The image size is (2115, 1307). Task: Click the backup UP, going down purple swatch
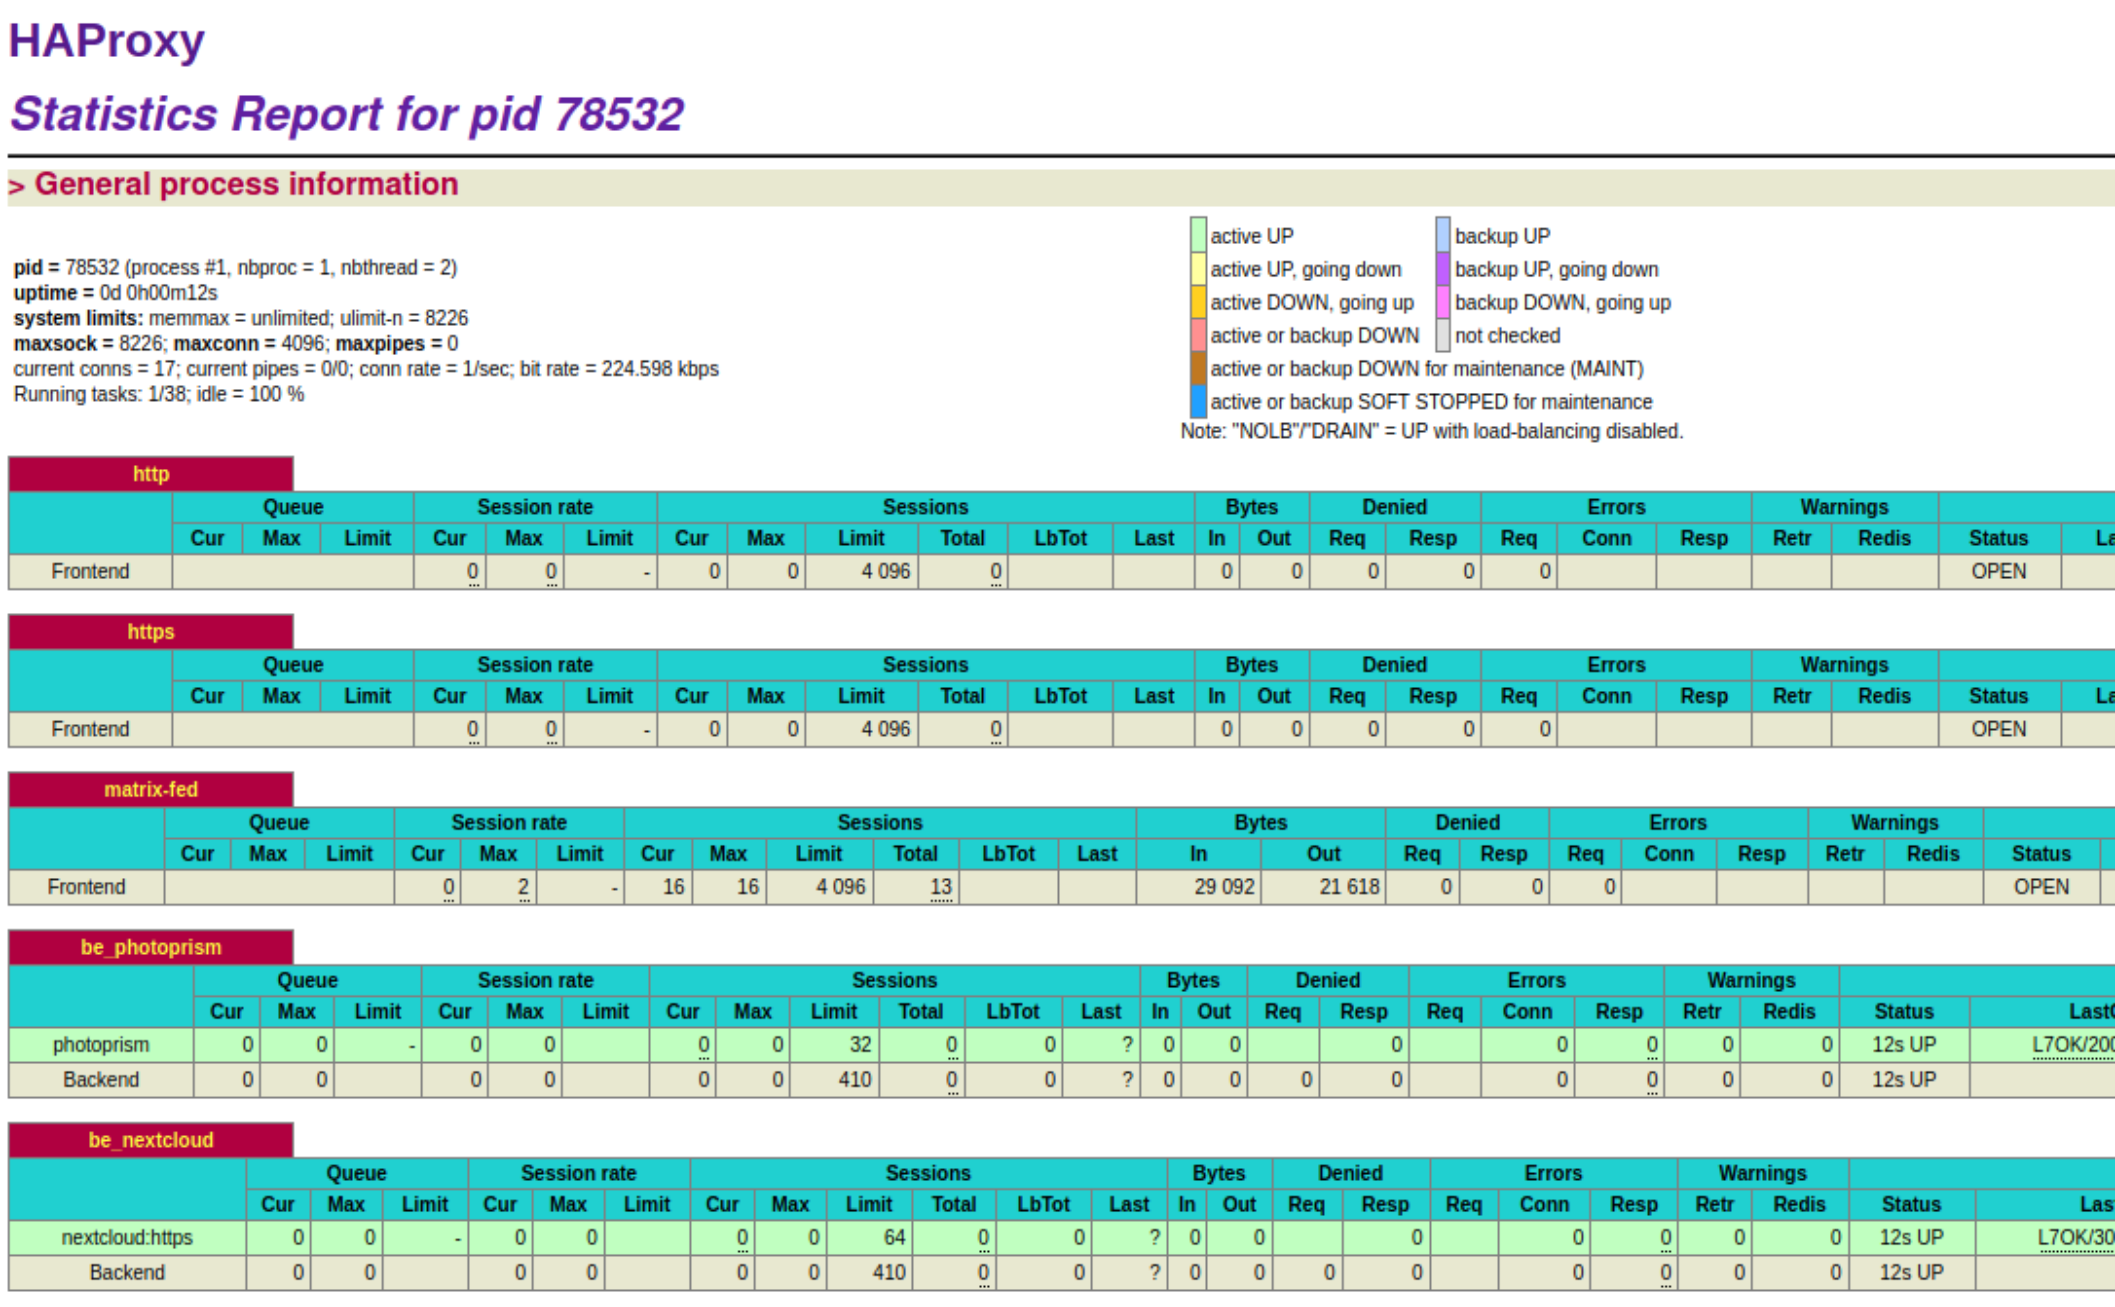pos(1442,269)
